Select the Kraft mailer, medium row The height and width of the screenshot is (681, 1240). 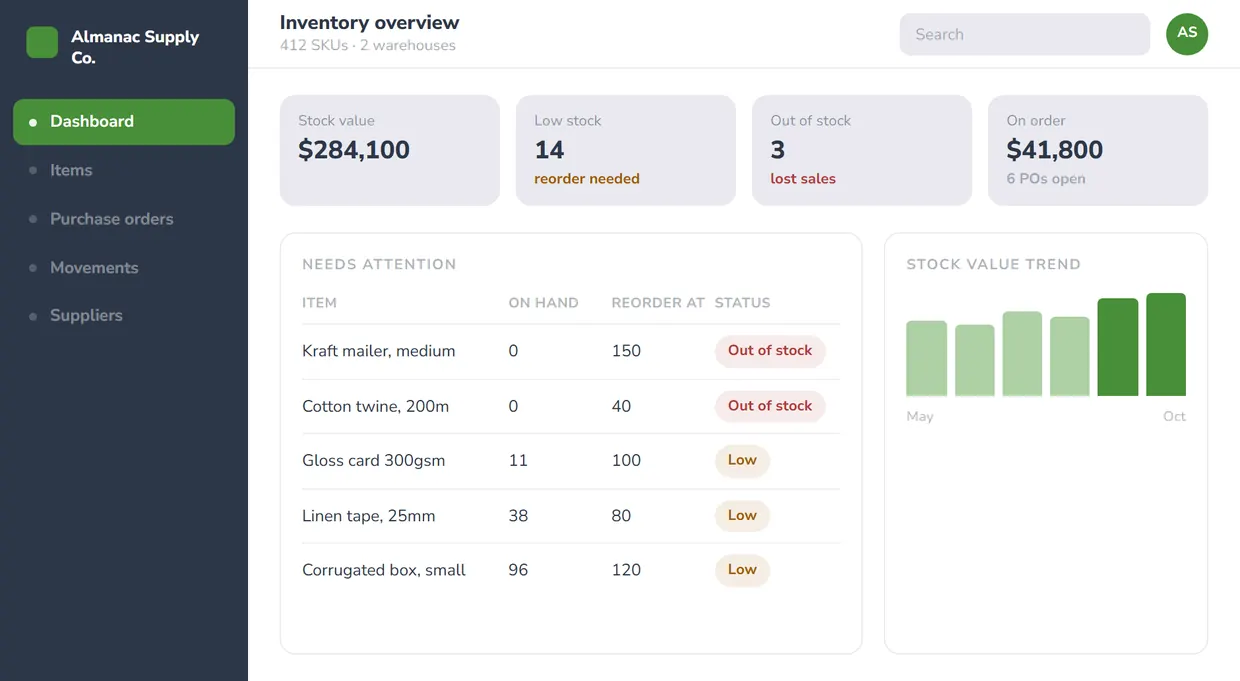point(571,351)
